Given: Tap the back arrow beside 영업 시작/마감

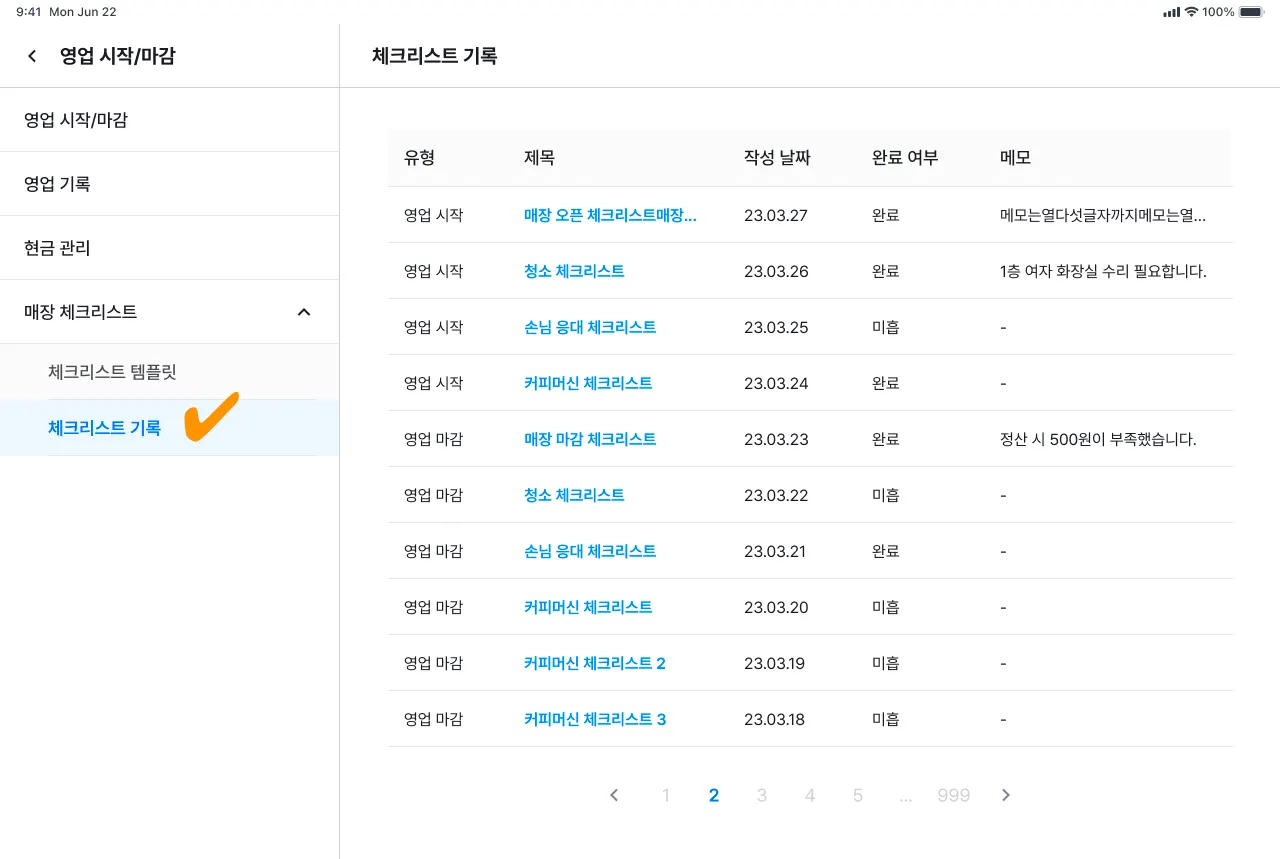Looking at the screenshot, I should click(33, 56).
